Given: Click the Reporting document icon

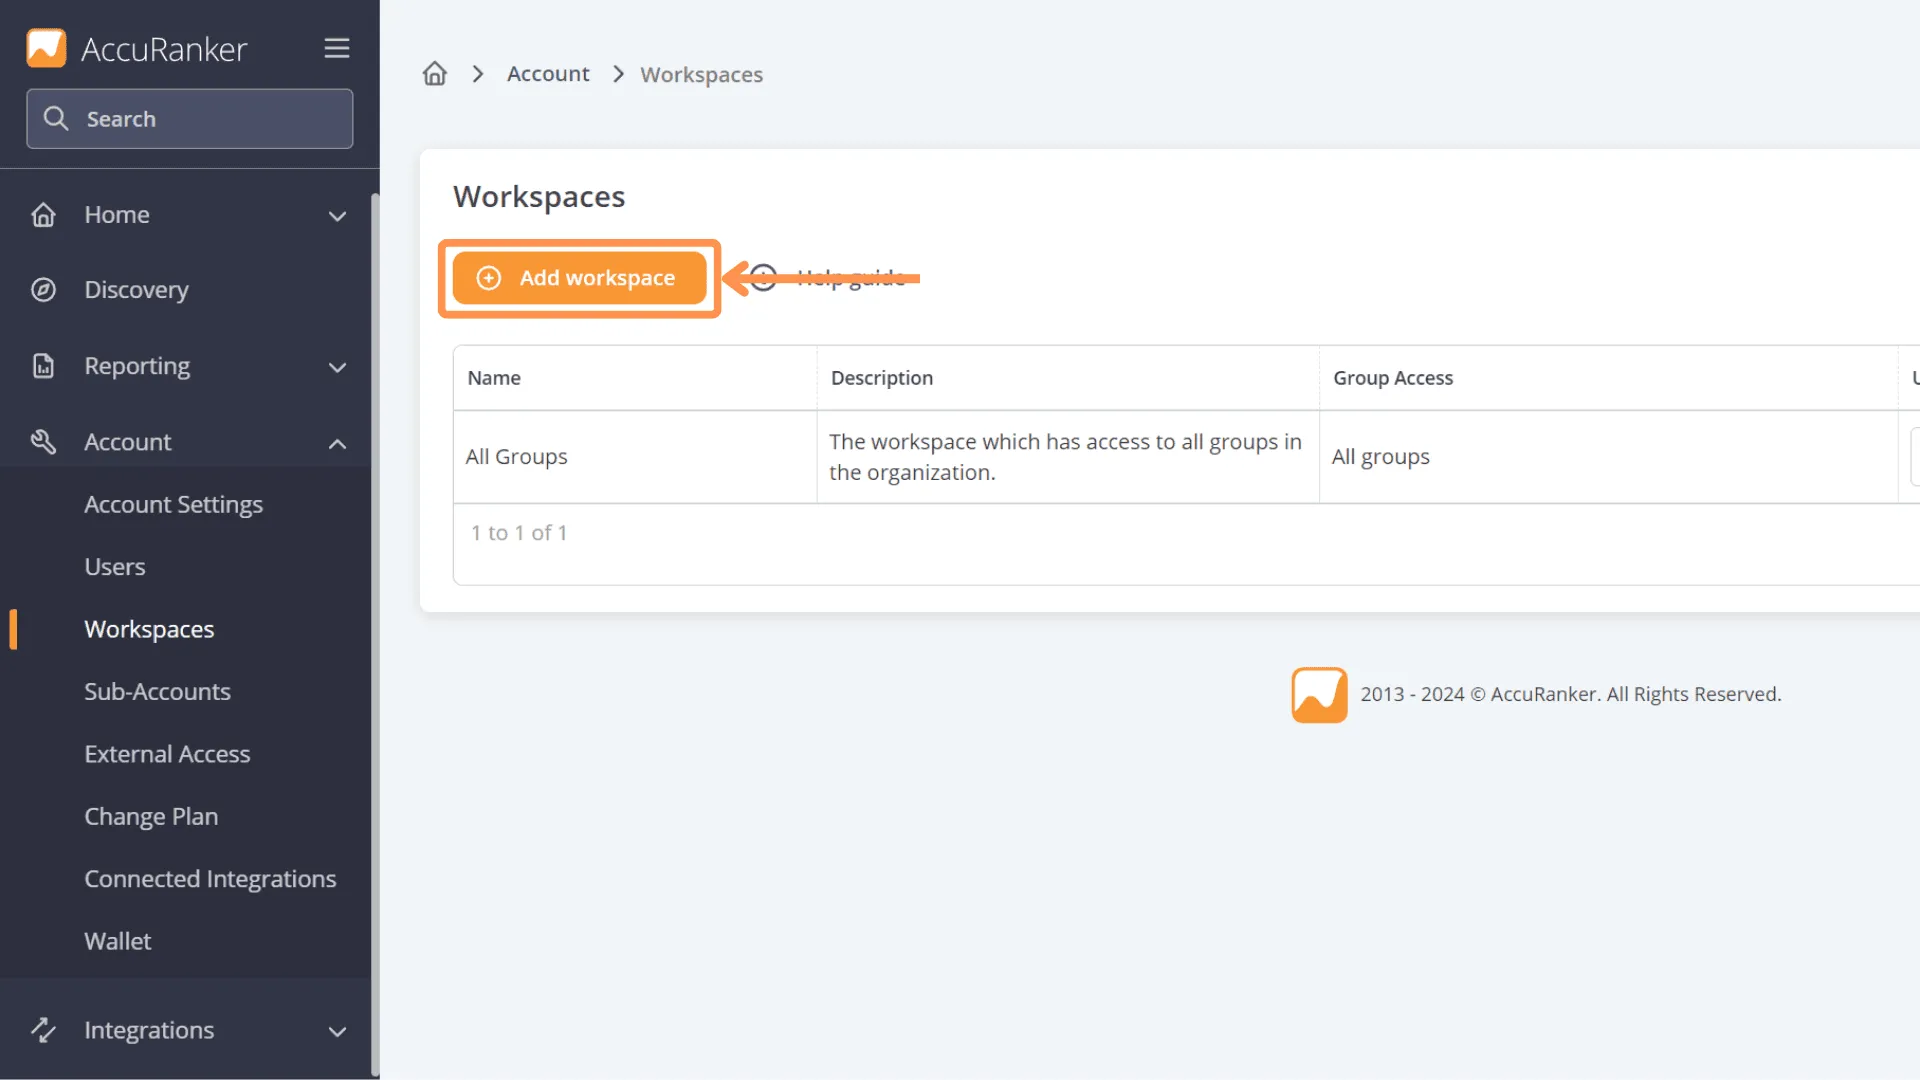Looking at the screenshot, I should 43,366.
